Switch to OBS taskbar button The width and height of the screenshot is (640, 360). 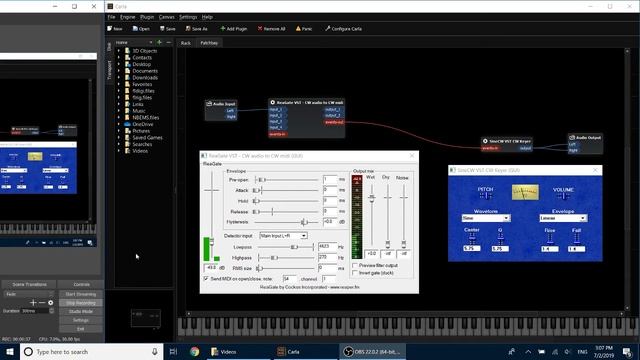point(372,351)
